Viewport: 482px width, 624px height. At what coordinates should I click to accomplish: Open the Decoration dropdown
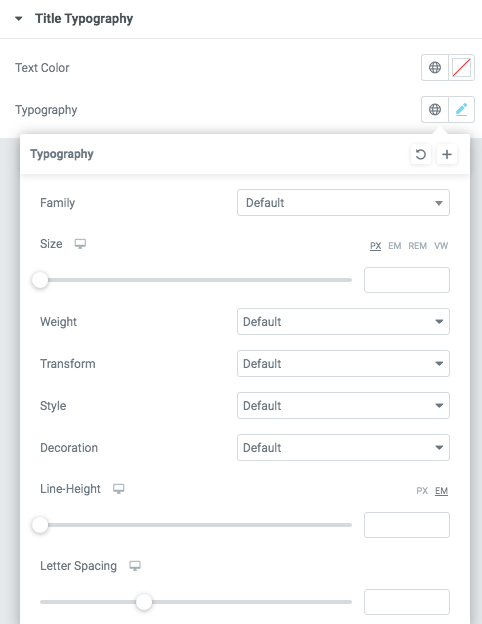343,448
